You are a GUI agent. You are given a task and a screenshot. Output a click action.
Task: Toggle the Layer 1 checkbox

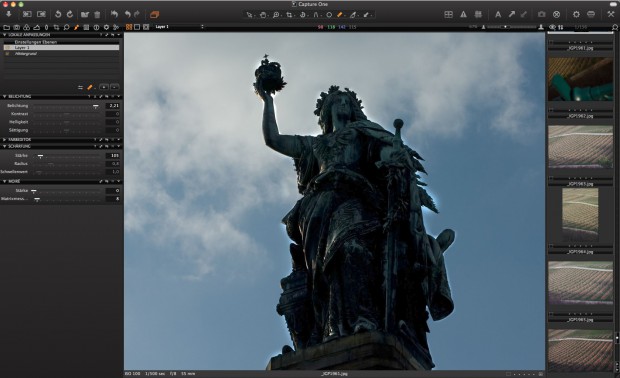[x=7, y=47]
